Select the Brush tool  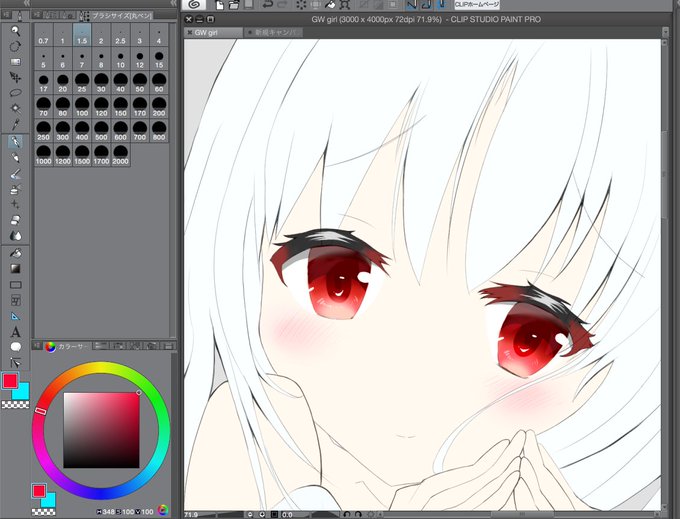click(x=16, y=174)
